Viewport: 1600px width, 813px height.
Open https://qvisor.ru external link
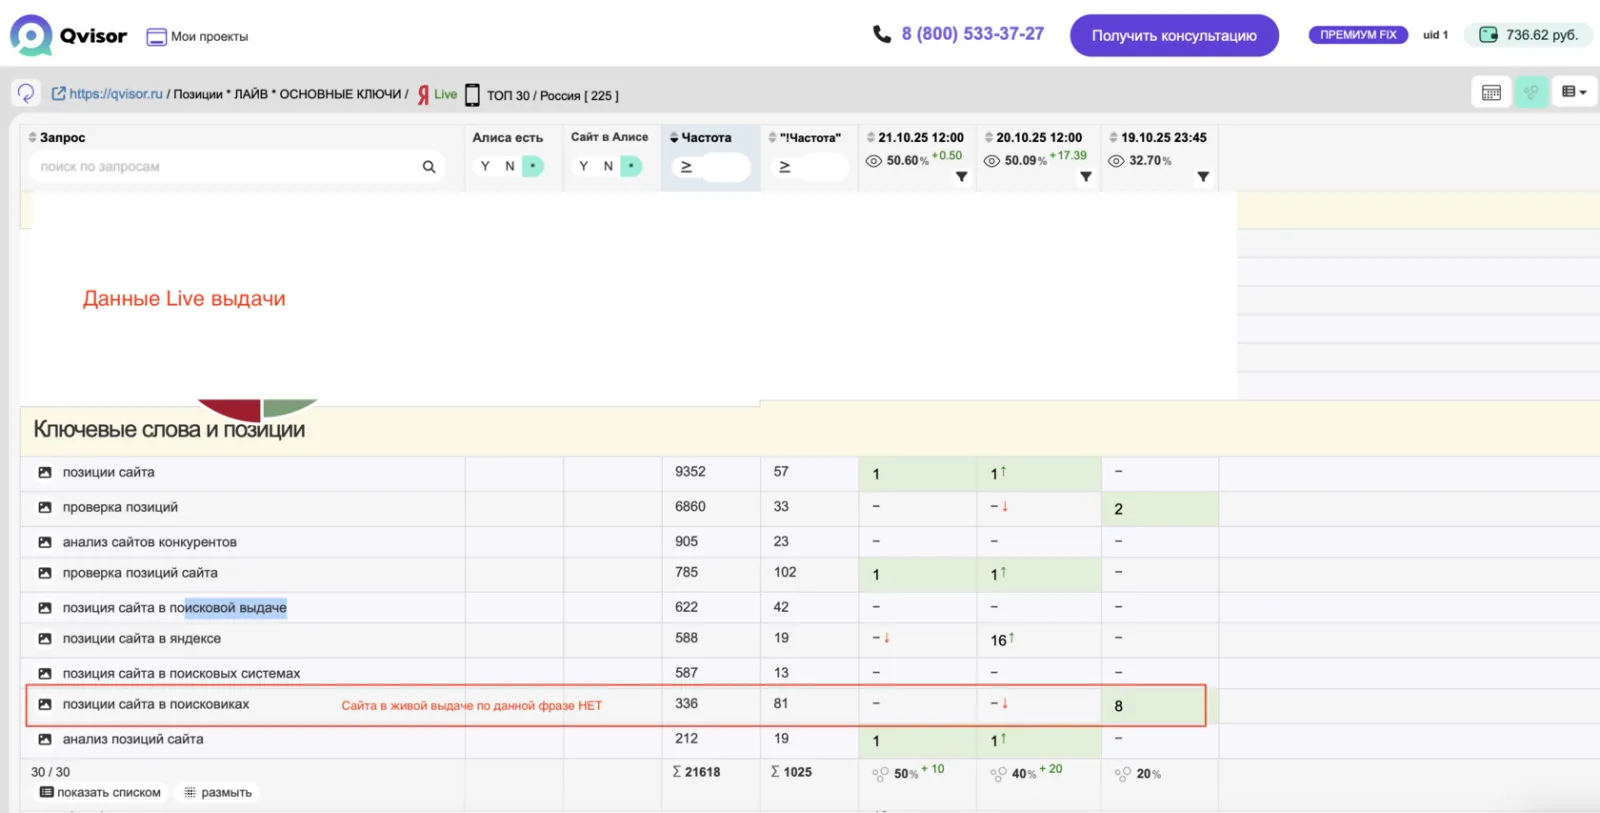[107, 94]
